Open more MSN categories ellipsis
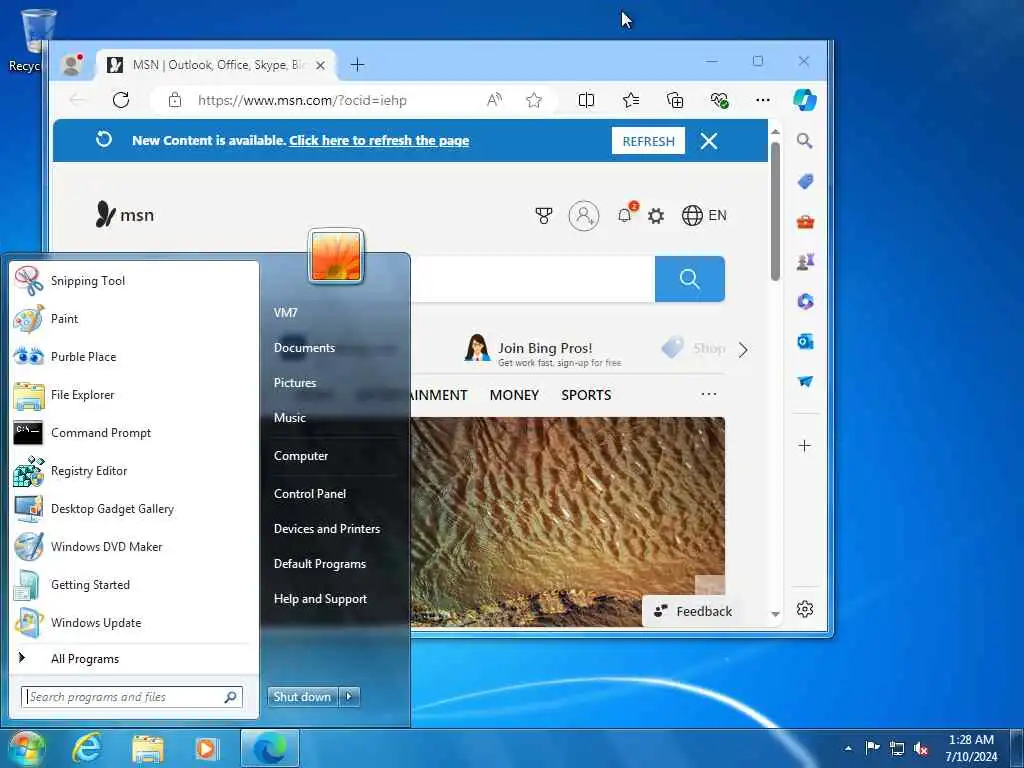1024x768 pixels. click(709, 394)
